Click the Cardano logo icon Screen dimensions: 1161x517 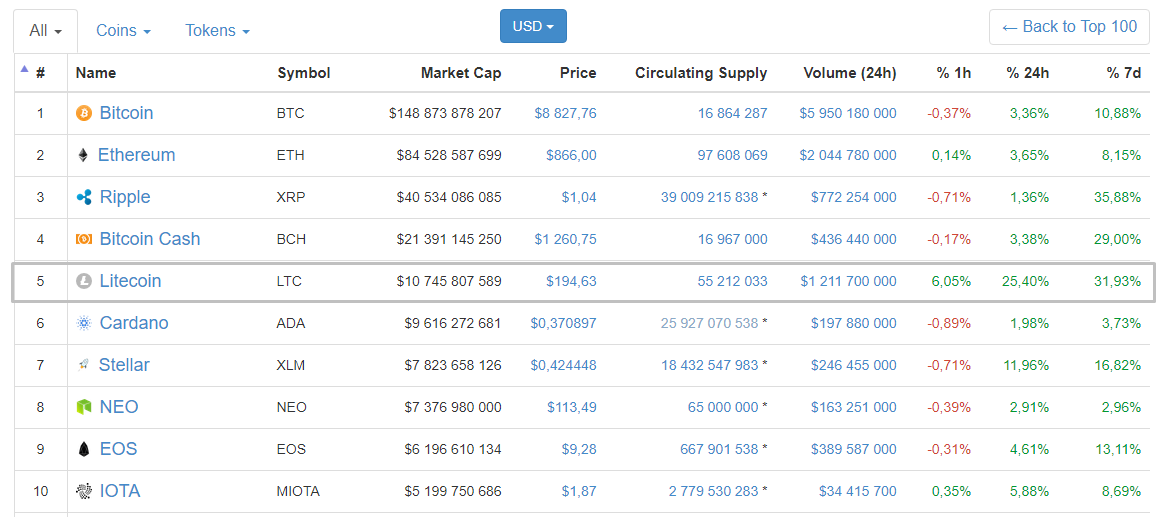coord(84,324)
